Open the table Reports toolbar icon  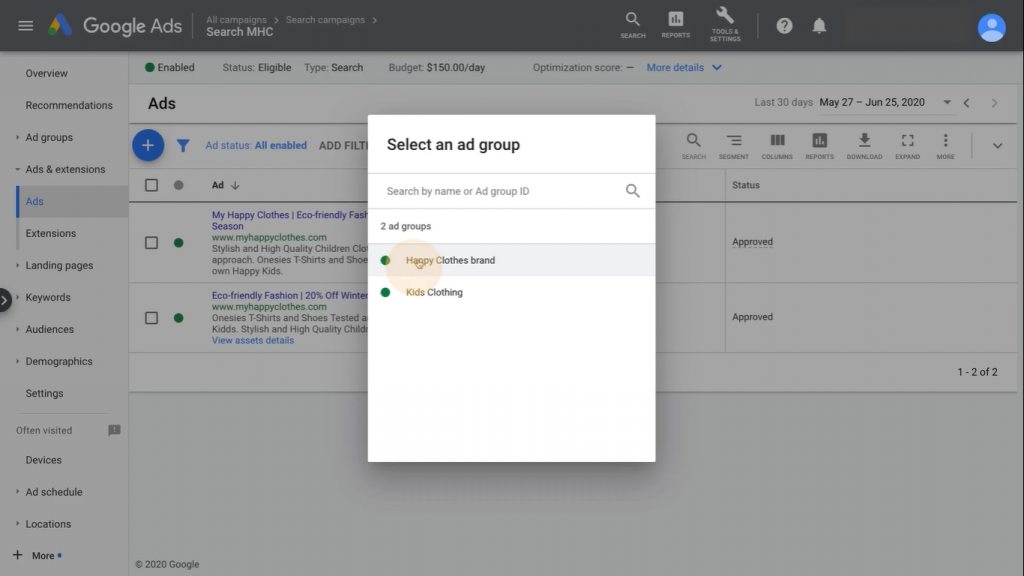click(x=819, y=146)
